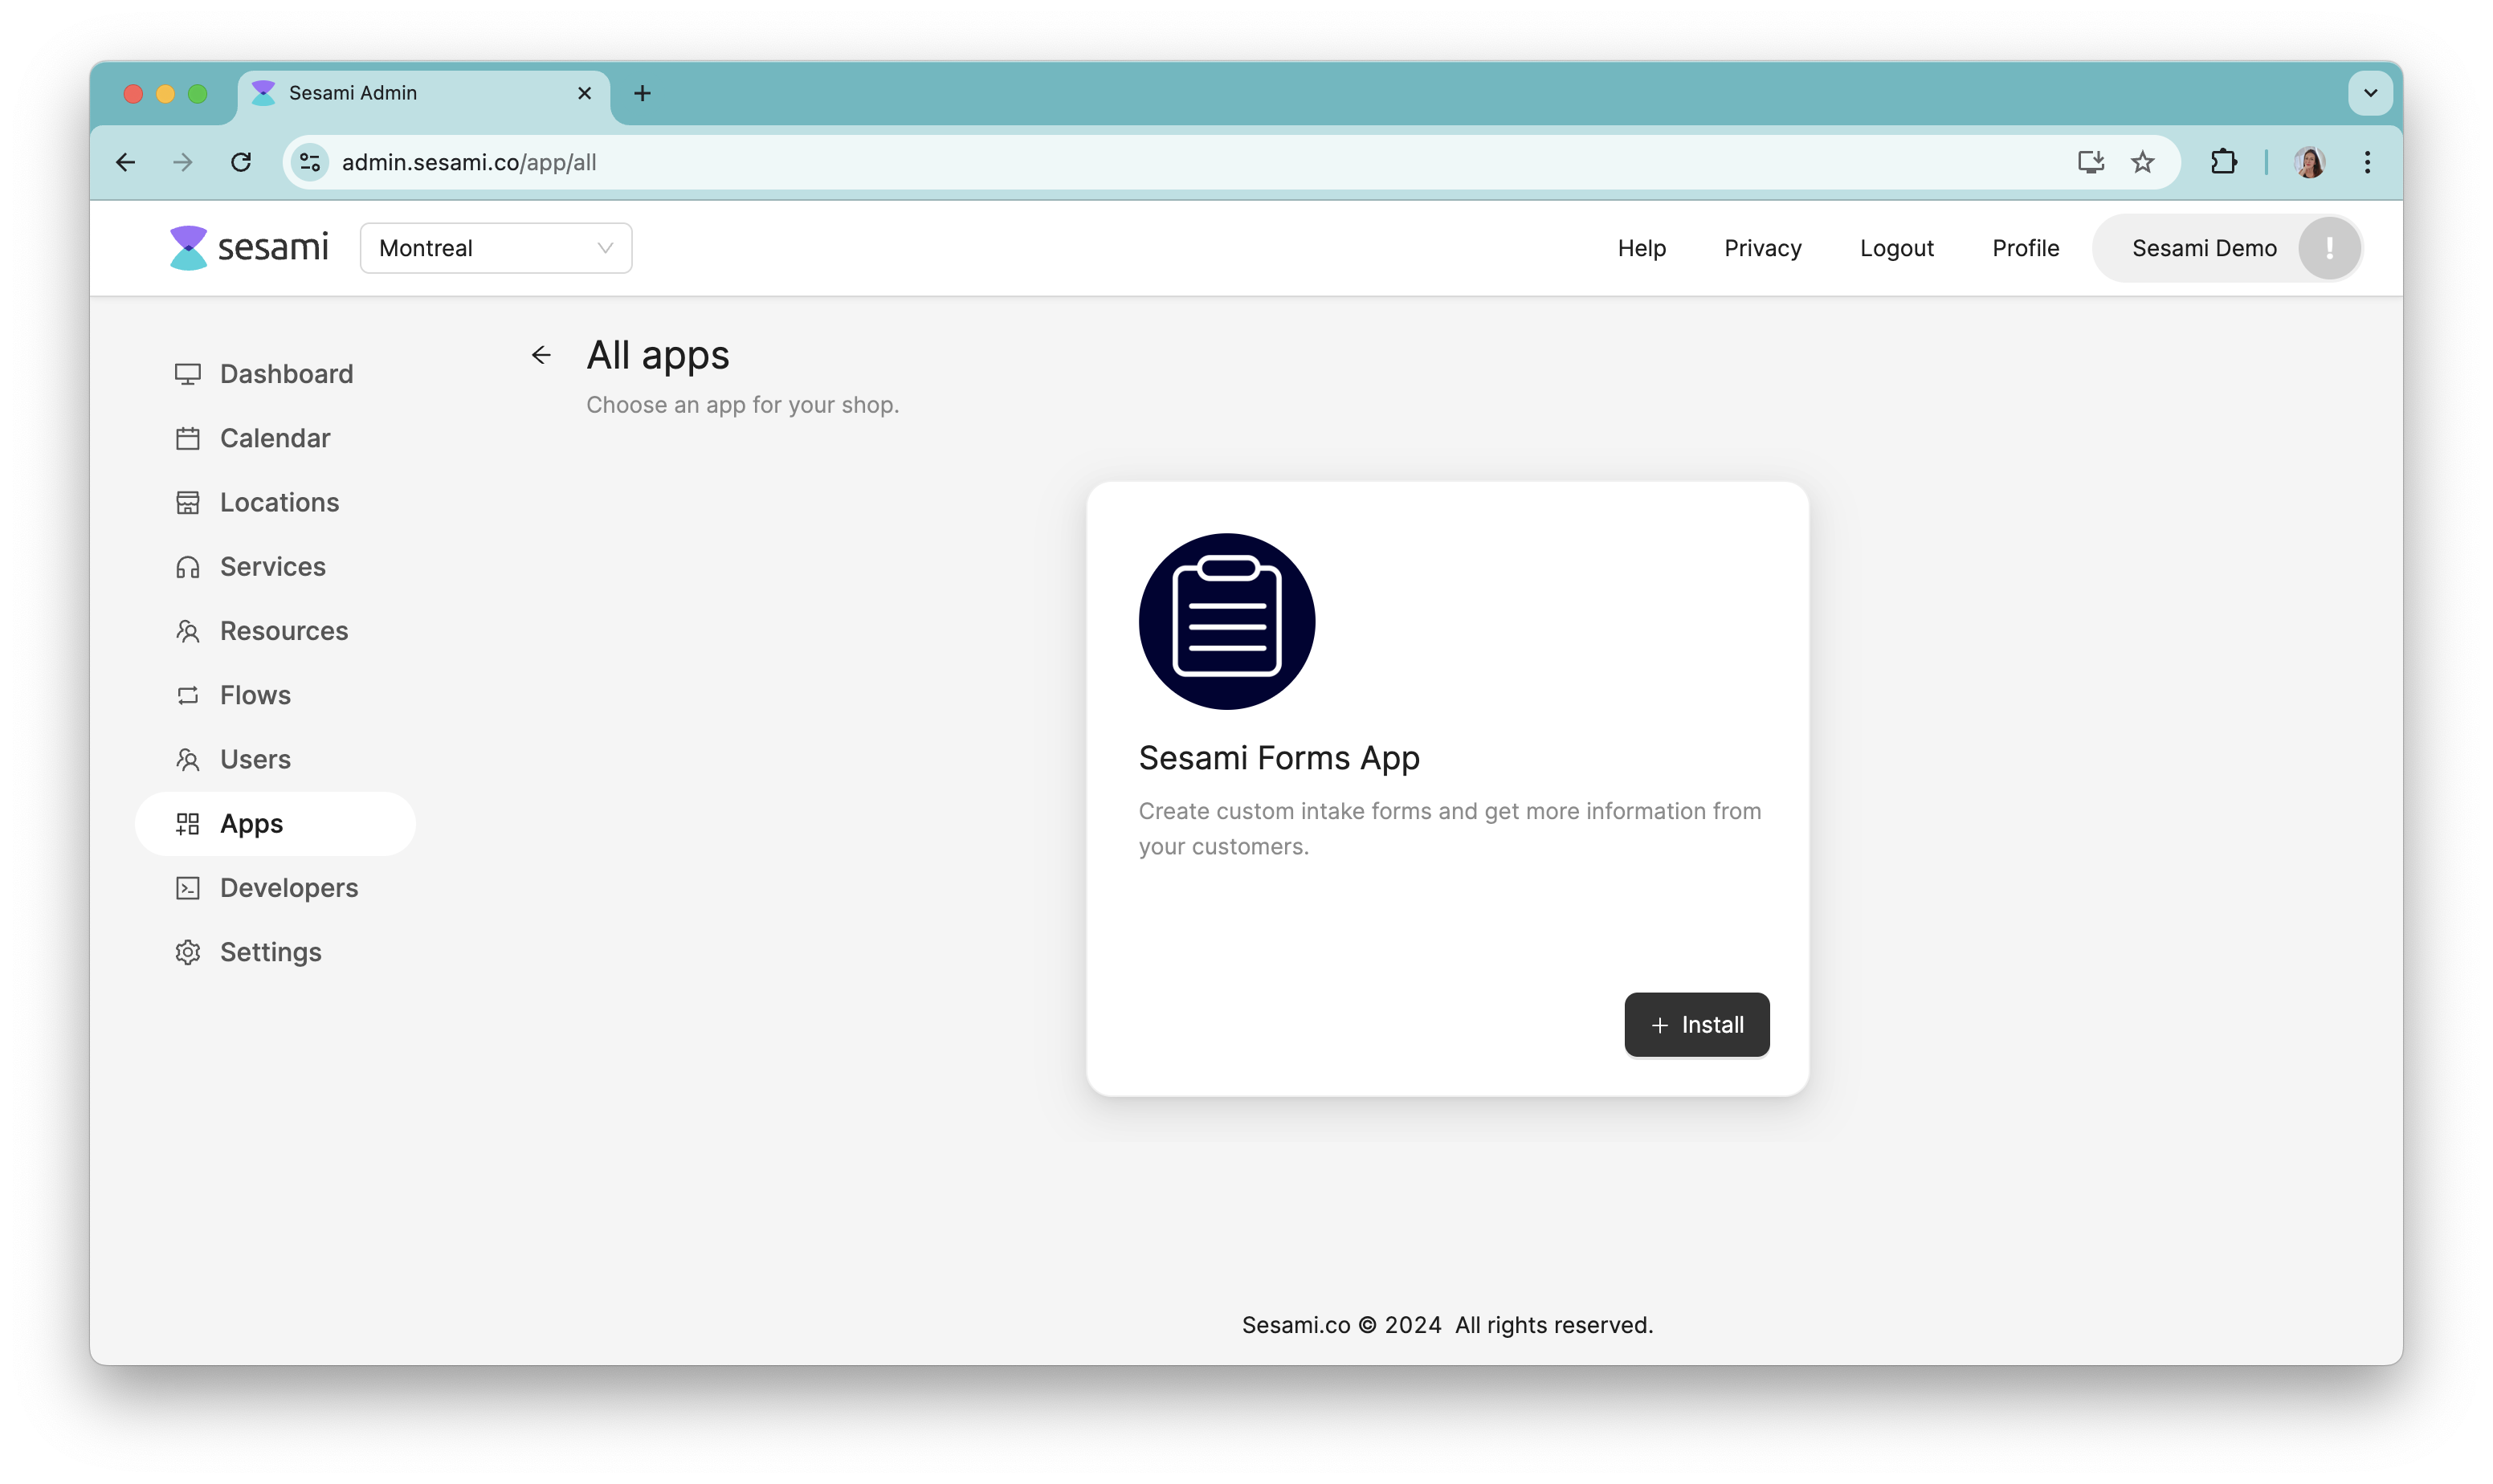Click the Calendar icon in sidebar
Screen dimensions: 2493x1484
[187, 438]
